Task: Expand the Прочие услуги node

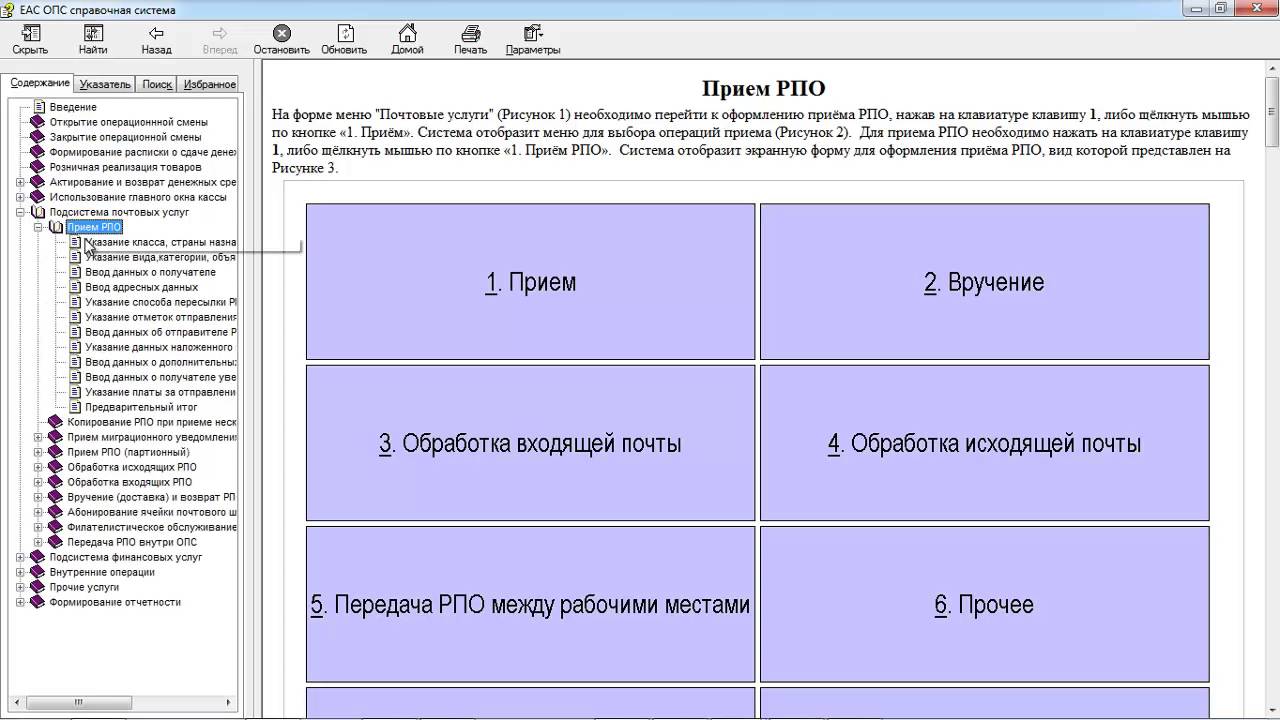Action: 21,587
